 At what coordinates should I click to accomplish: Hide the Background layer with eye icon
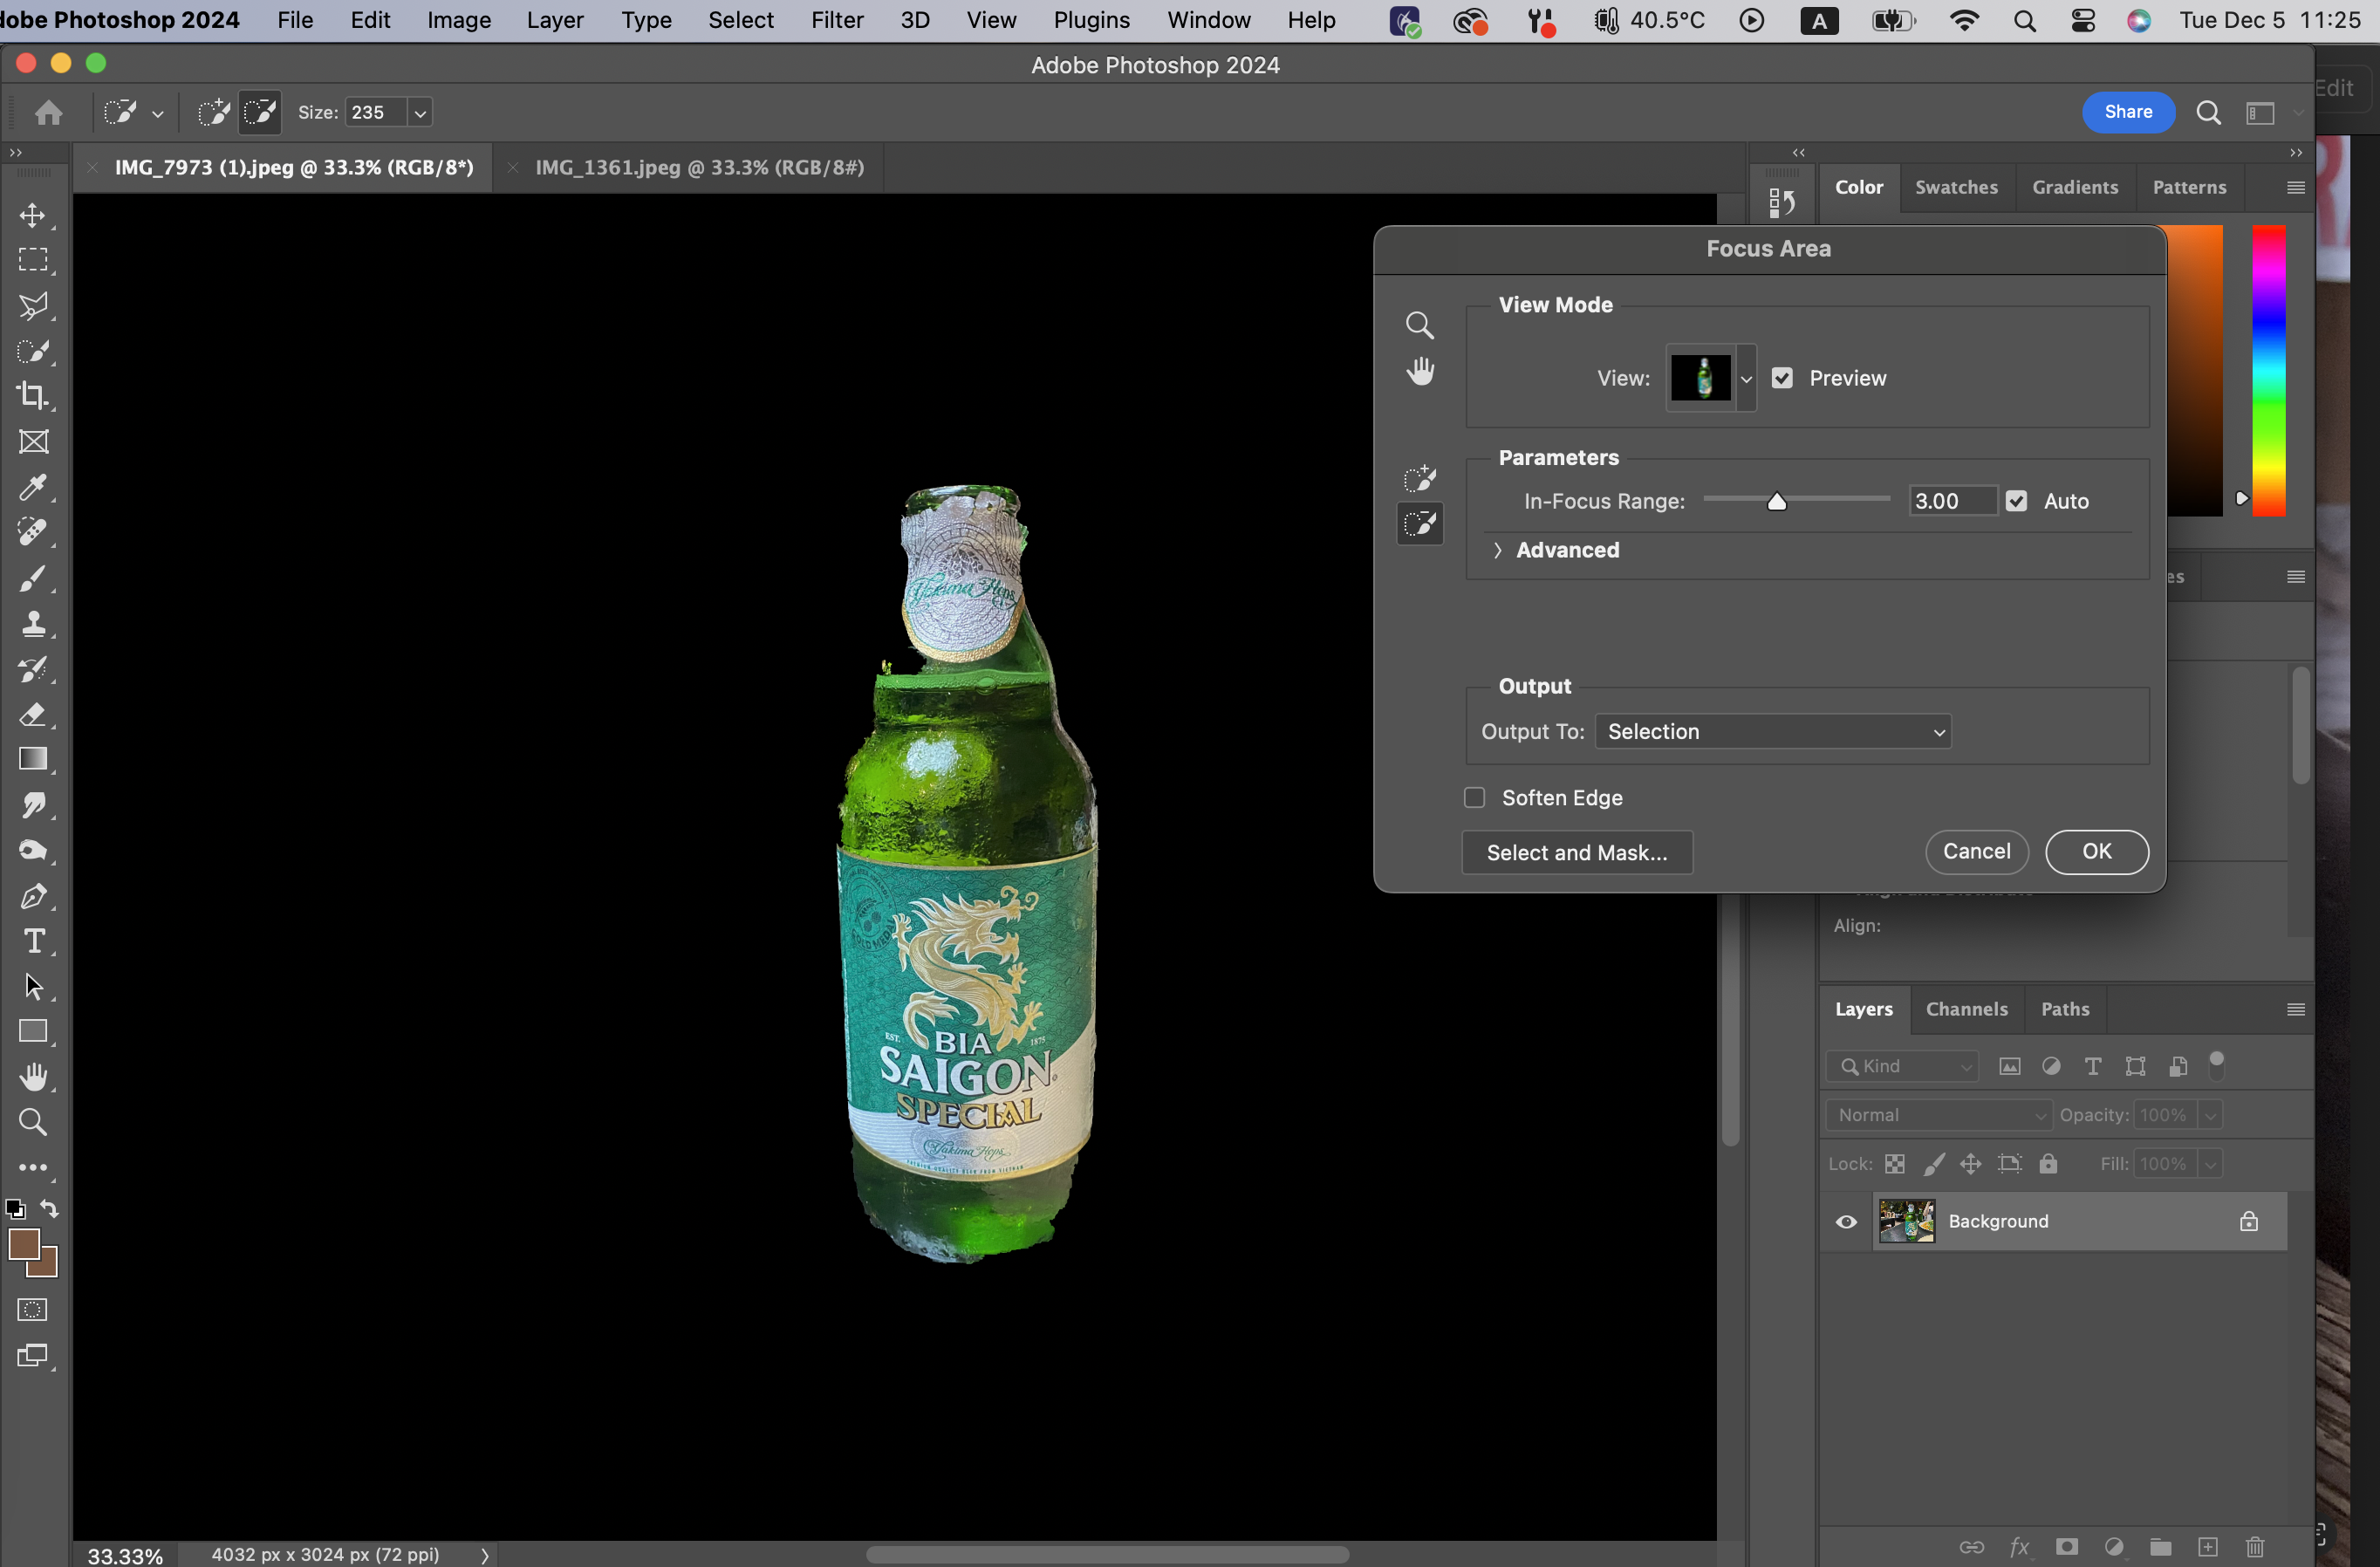[1846, 1221]
